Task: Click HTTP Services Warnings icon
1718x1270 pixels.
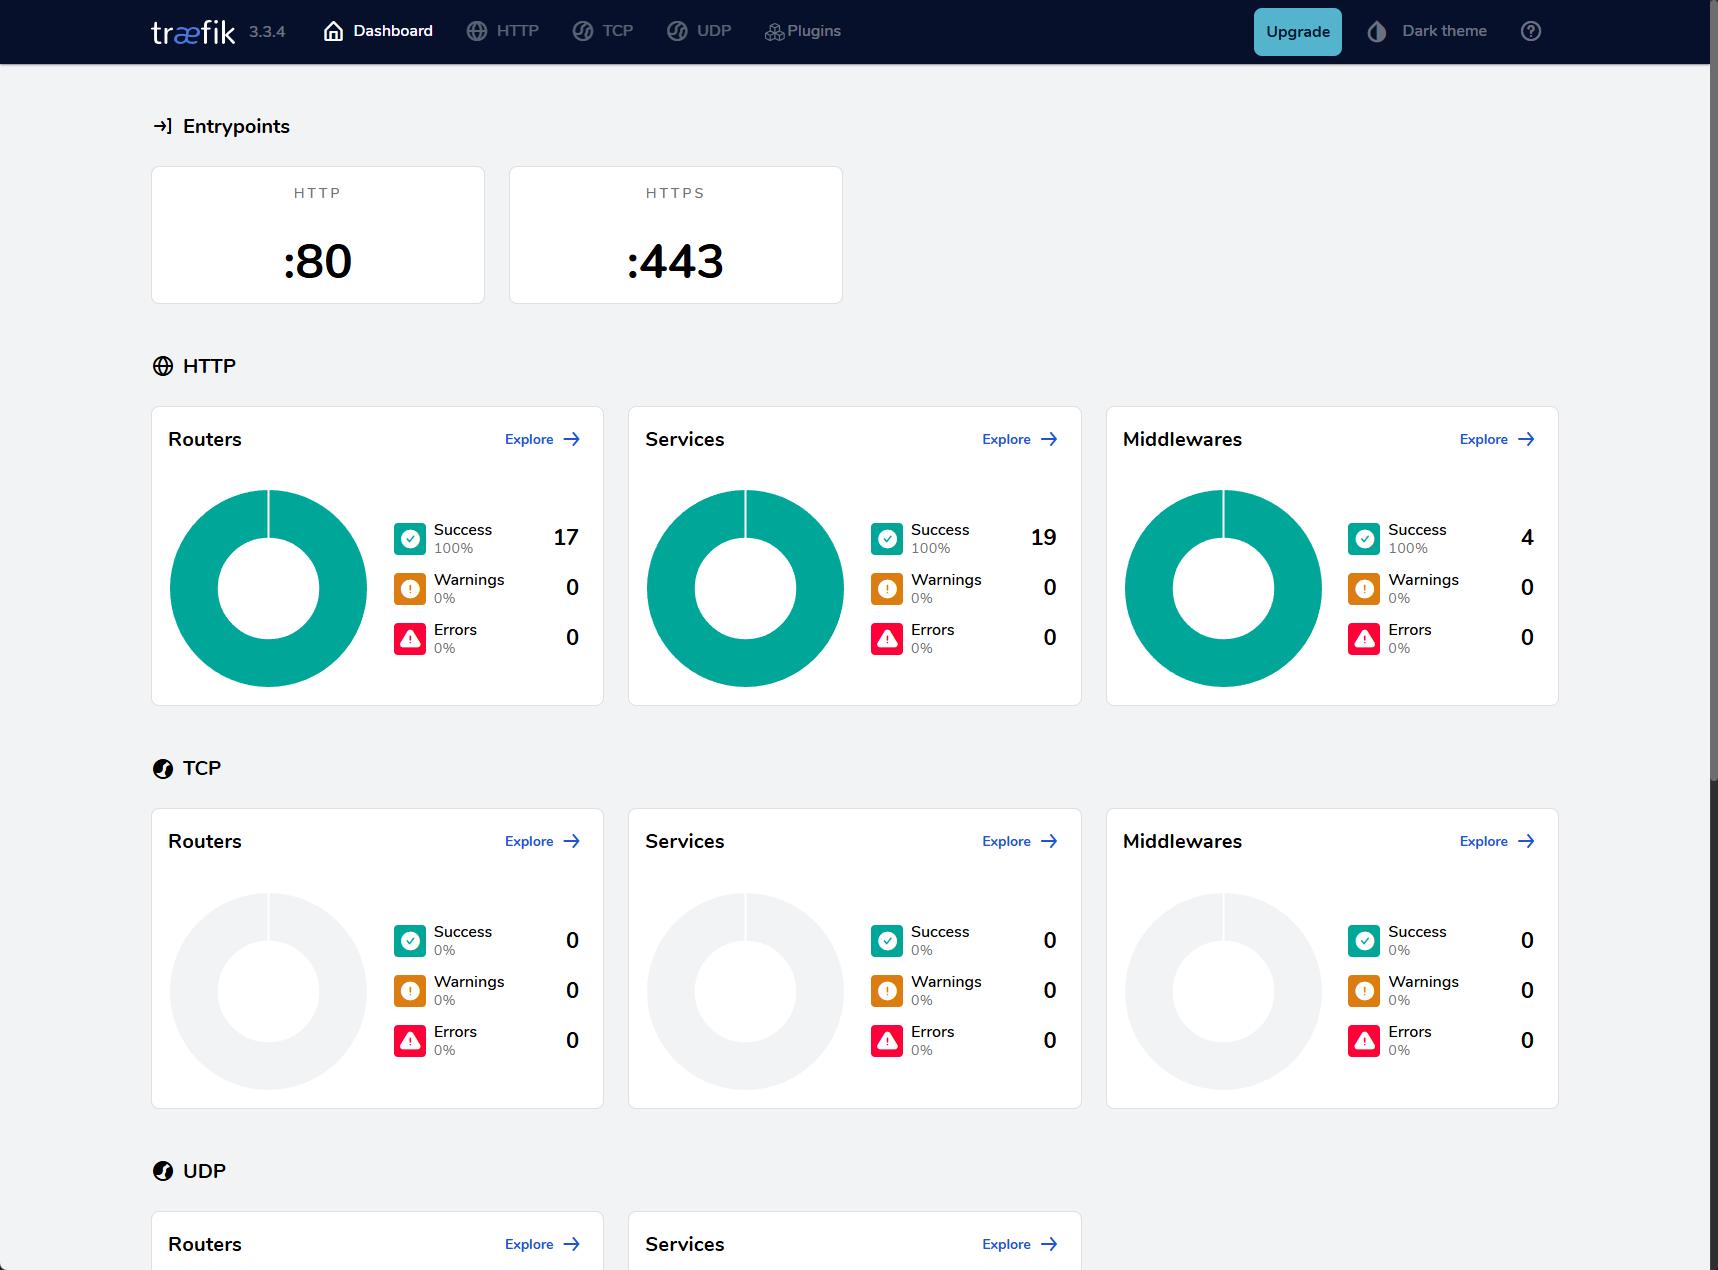Action: point(887,589)
